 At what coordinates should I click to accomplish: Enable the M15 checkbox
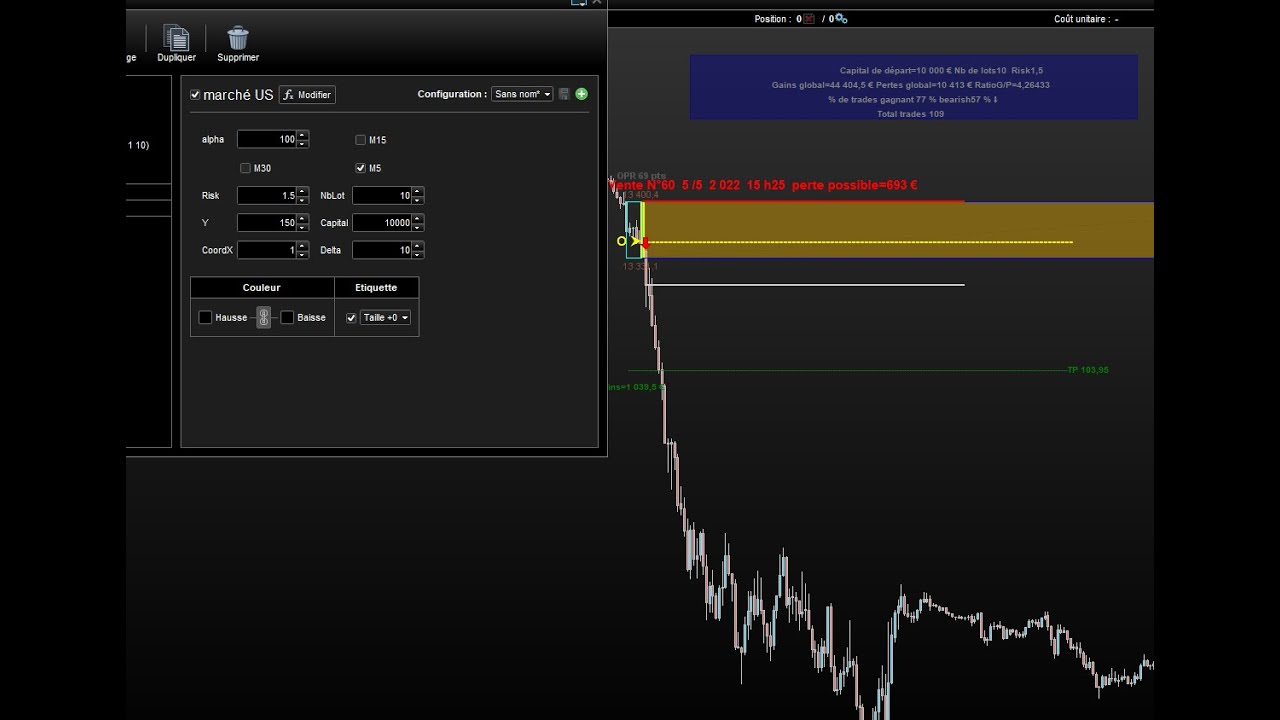tap(360, 140)
